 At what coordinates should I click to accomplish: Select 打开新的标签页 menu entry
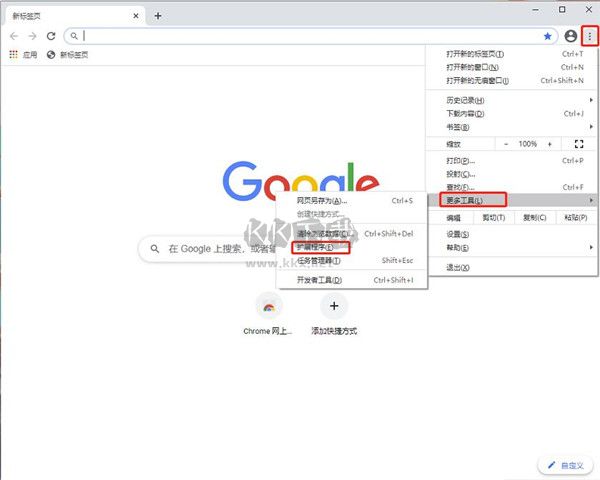coord(512,54)
